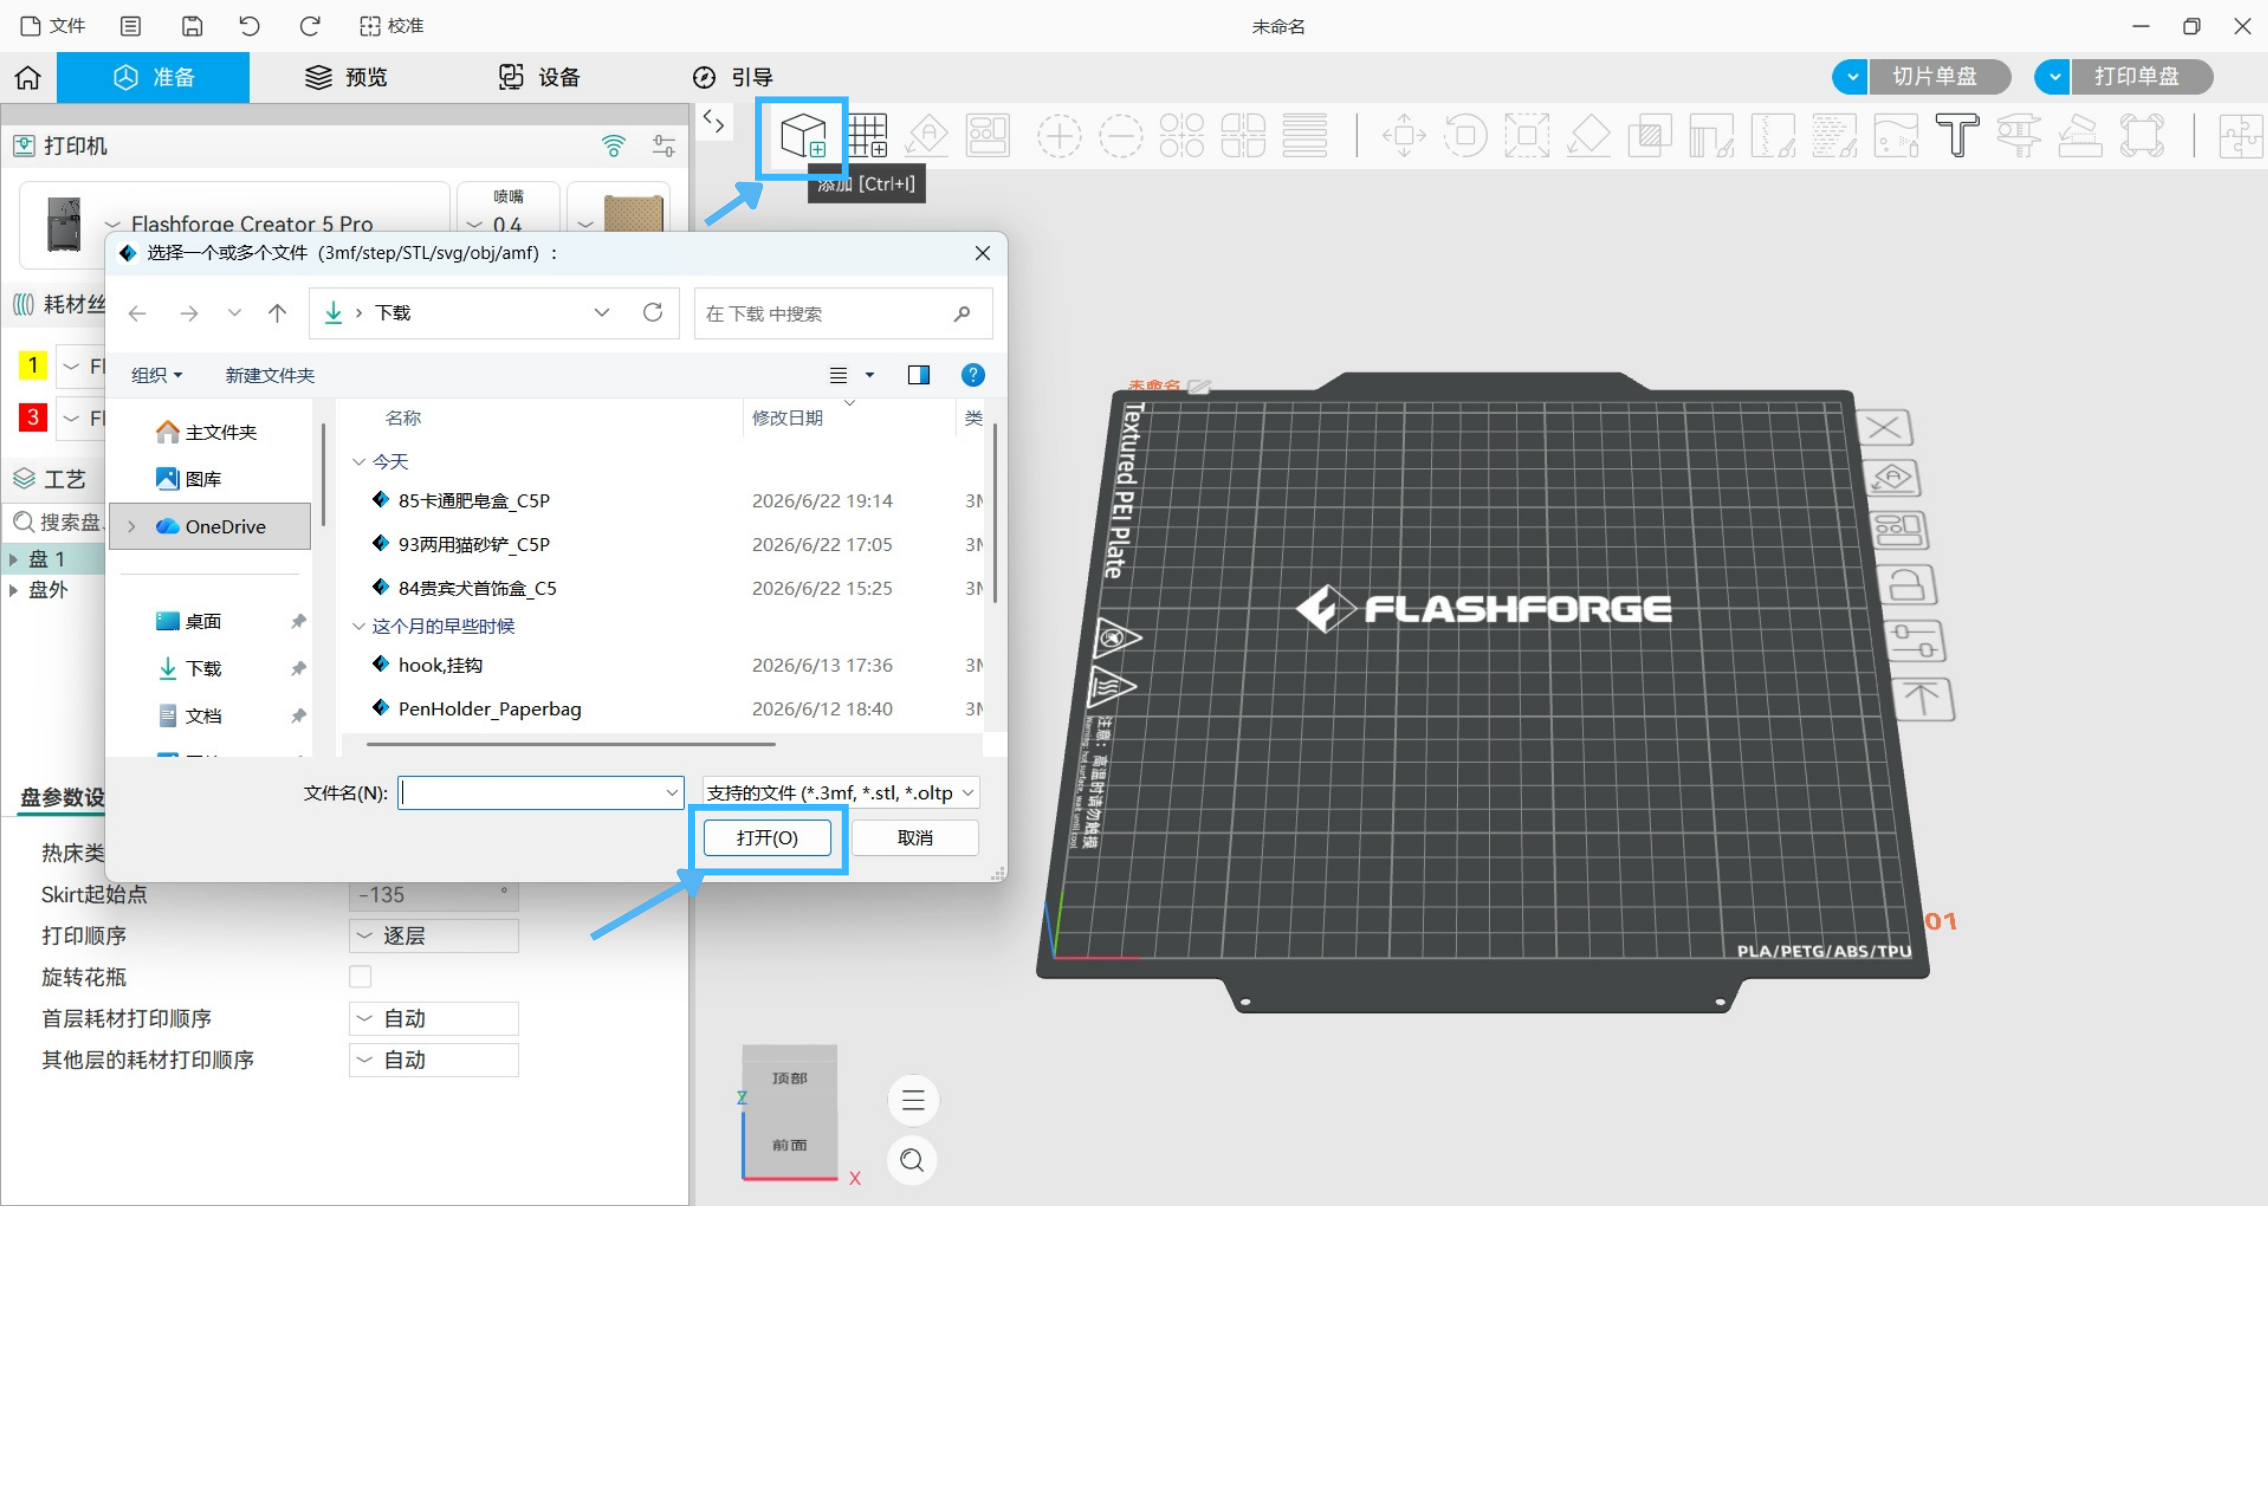This screenshot has height=1512, width=2268.
Task: Click the arrange-all icon in top toolbar
Action: coord(988,136)
